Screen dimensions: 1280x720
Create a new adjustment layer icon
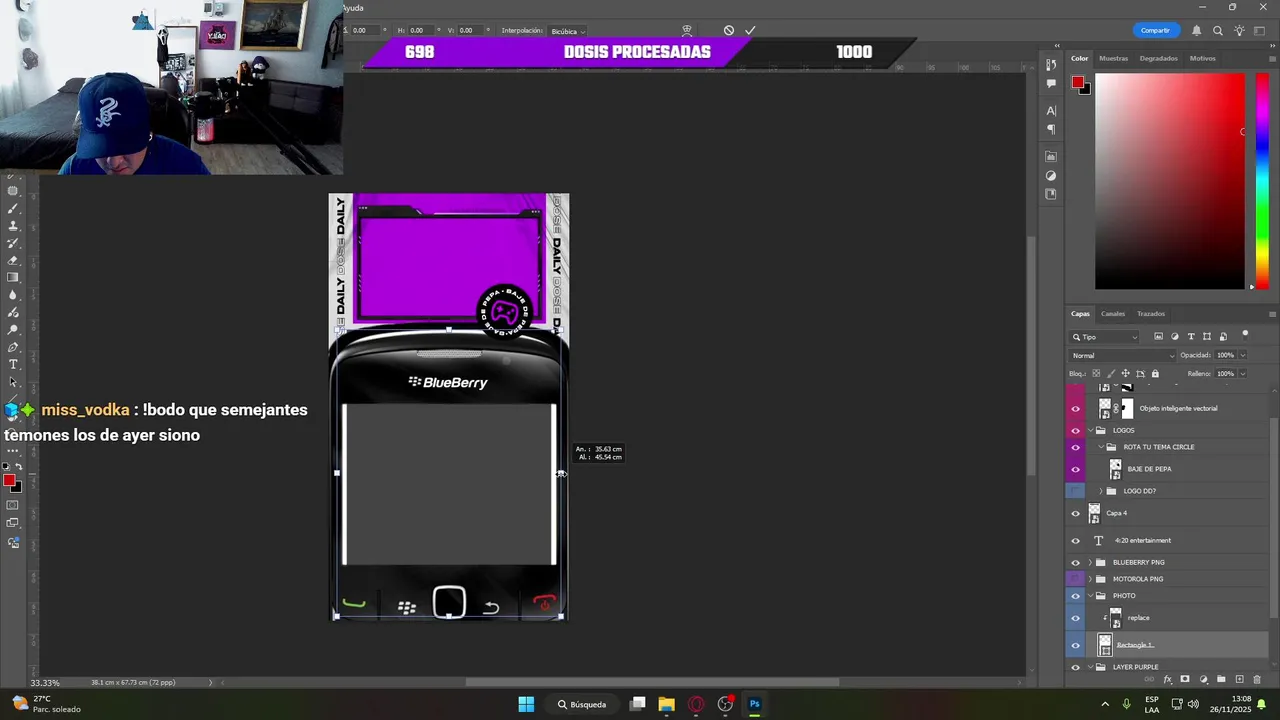(x=1203, y=679)
